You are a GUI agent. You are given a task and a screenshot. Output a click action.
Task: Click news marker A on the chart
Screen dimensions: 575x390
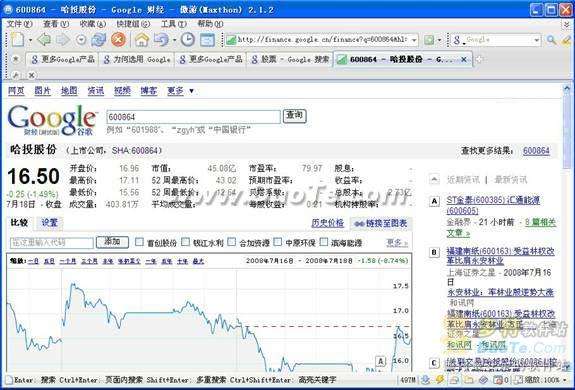coord(381,361)
